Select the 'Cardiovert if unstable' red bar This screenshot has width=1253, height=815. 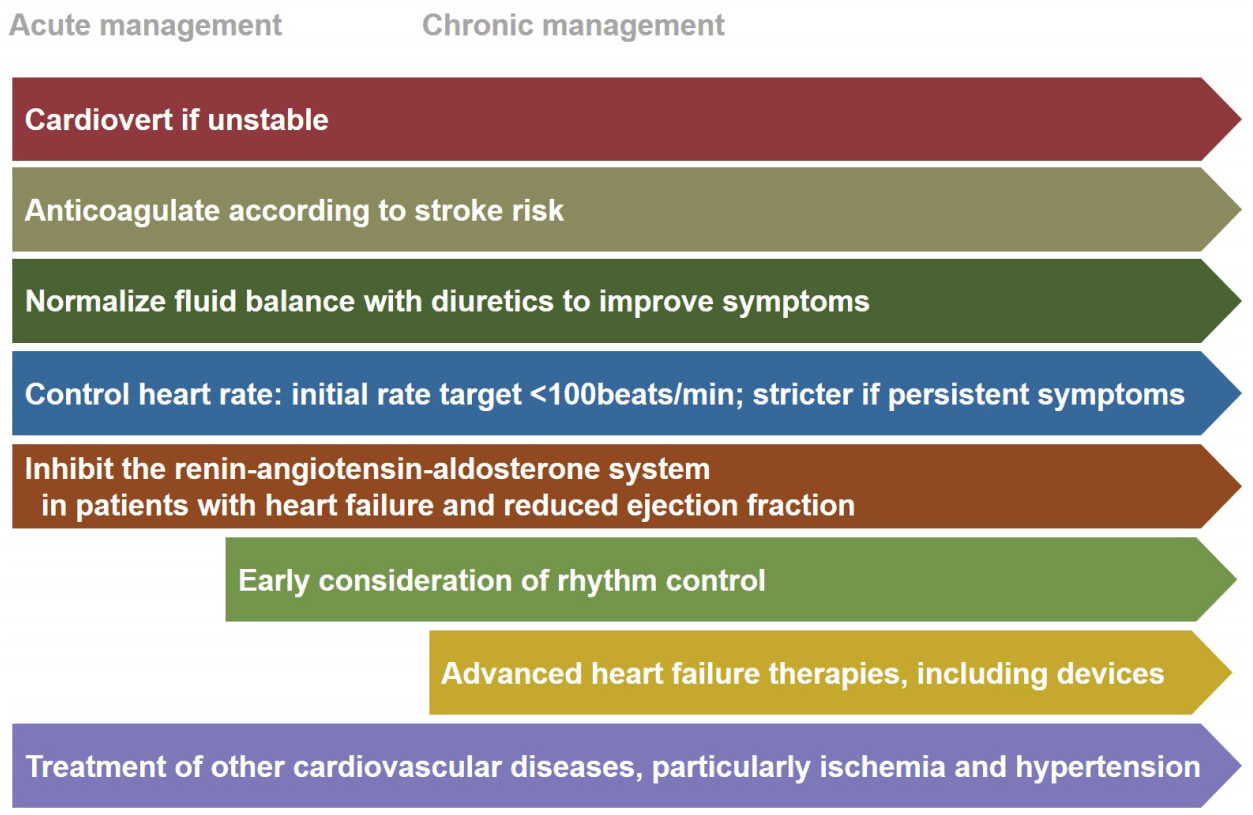click(x=626, y=119)
